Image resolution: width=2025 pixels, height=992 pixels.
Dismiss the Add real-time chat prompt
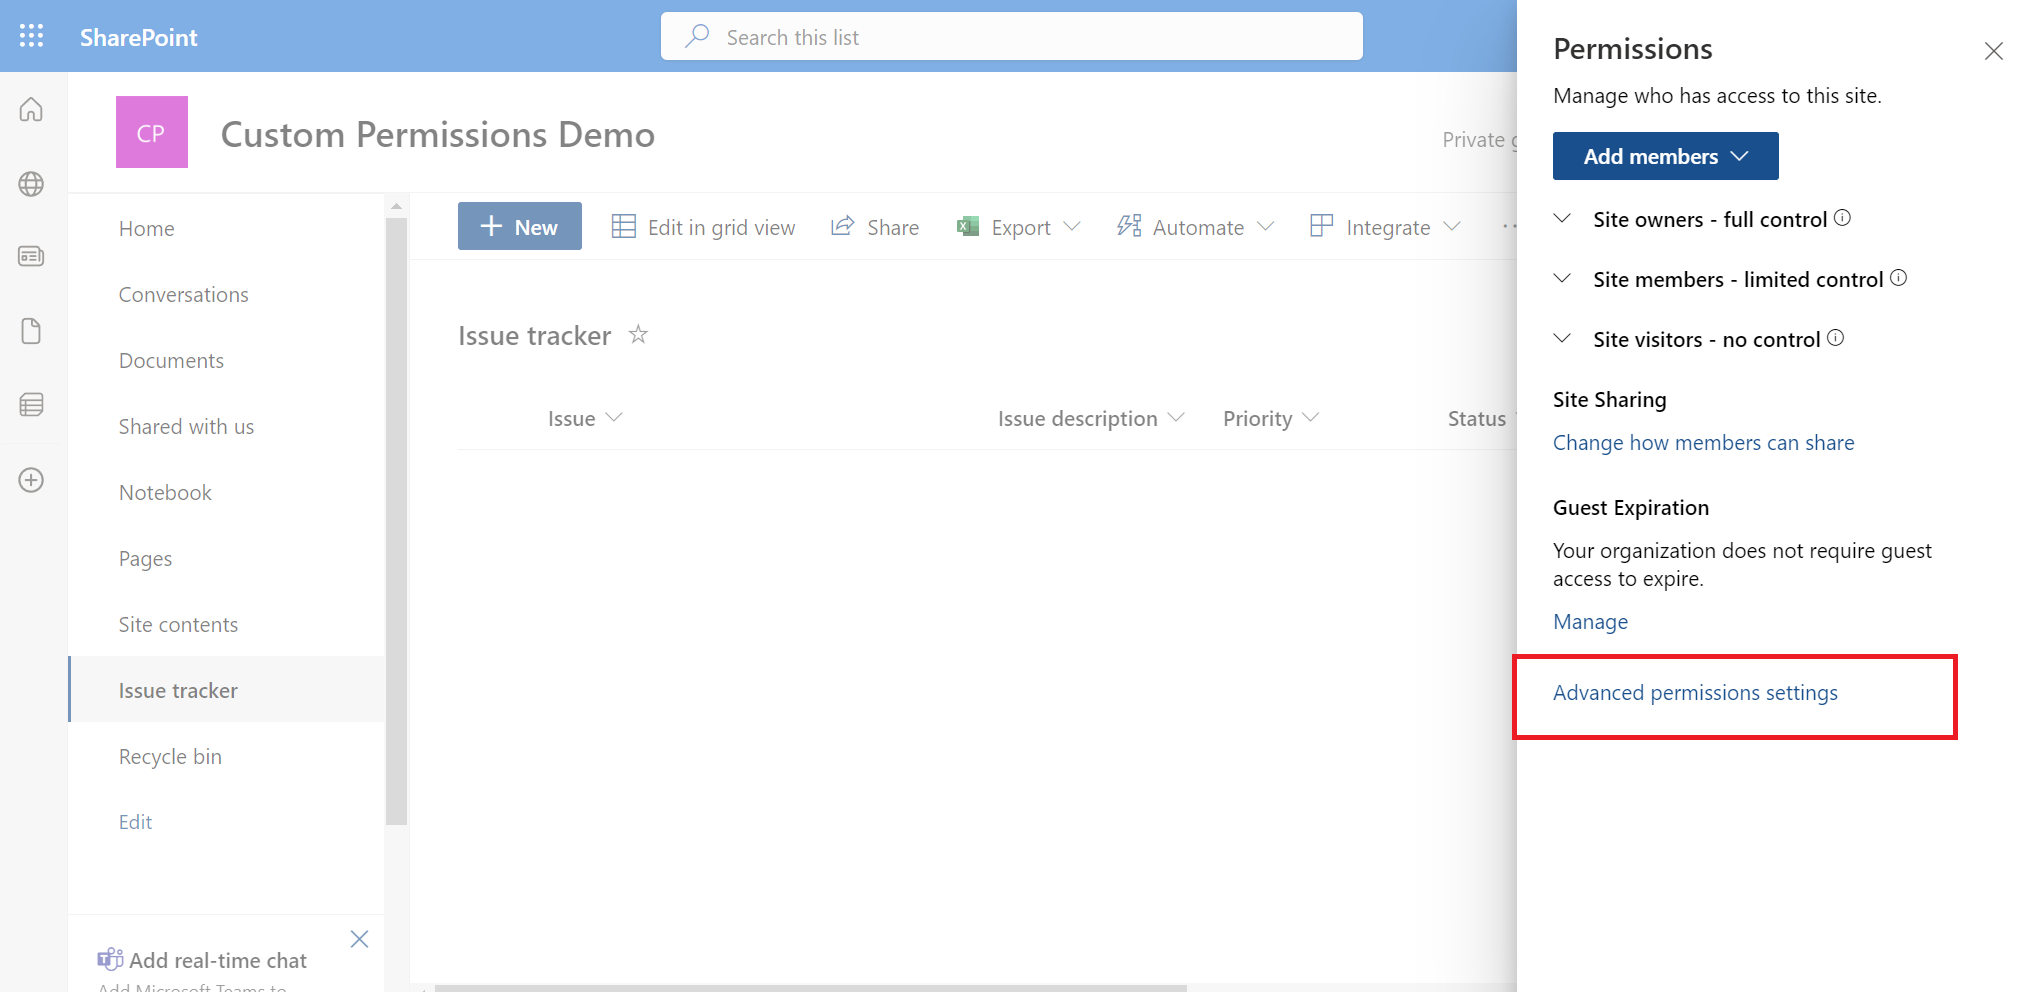point(359,939)
